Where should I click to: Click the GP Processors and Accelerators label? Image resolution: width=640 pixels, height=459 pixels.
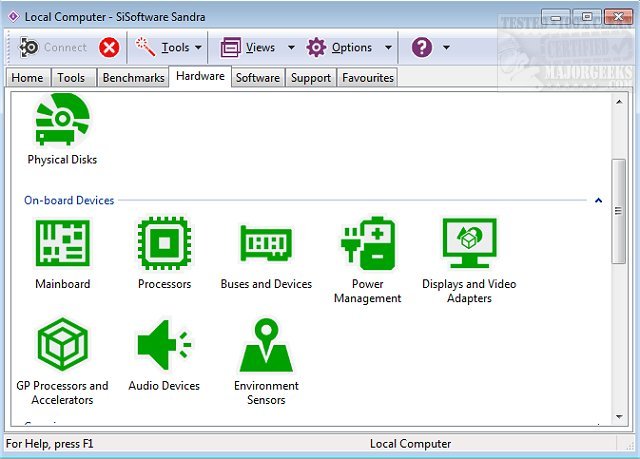pyautogui.click(x=62, y=392)
